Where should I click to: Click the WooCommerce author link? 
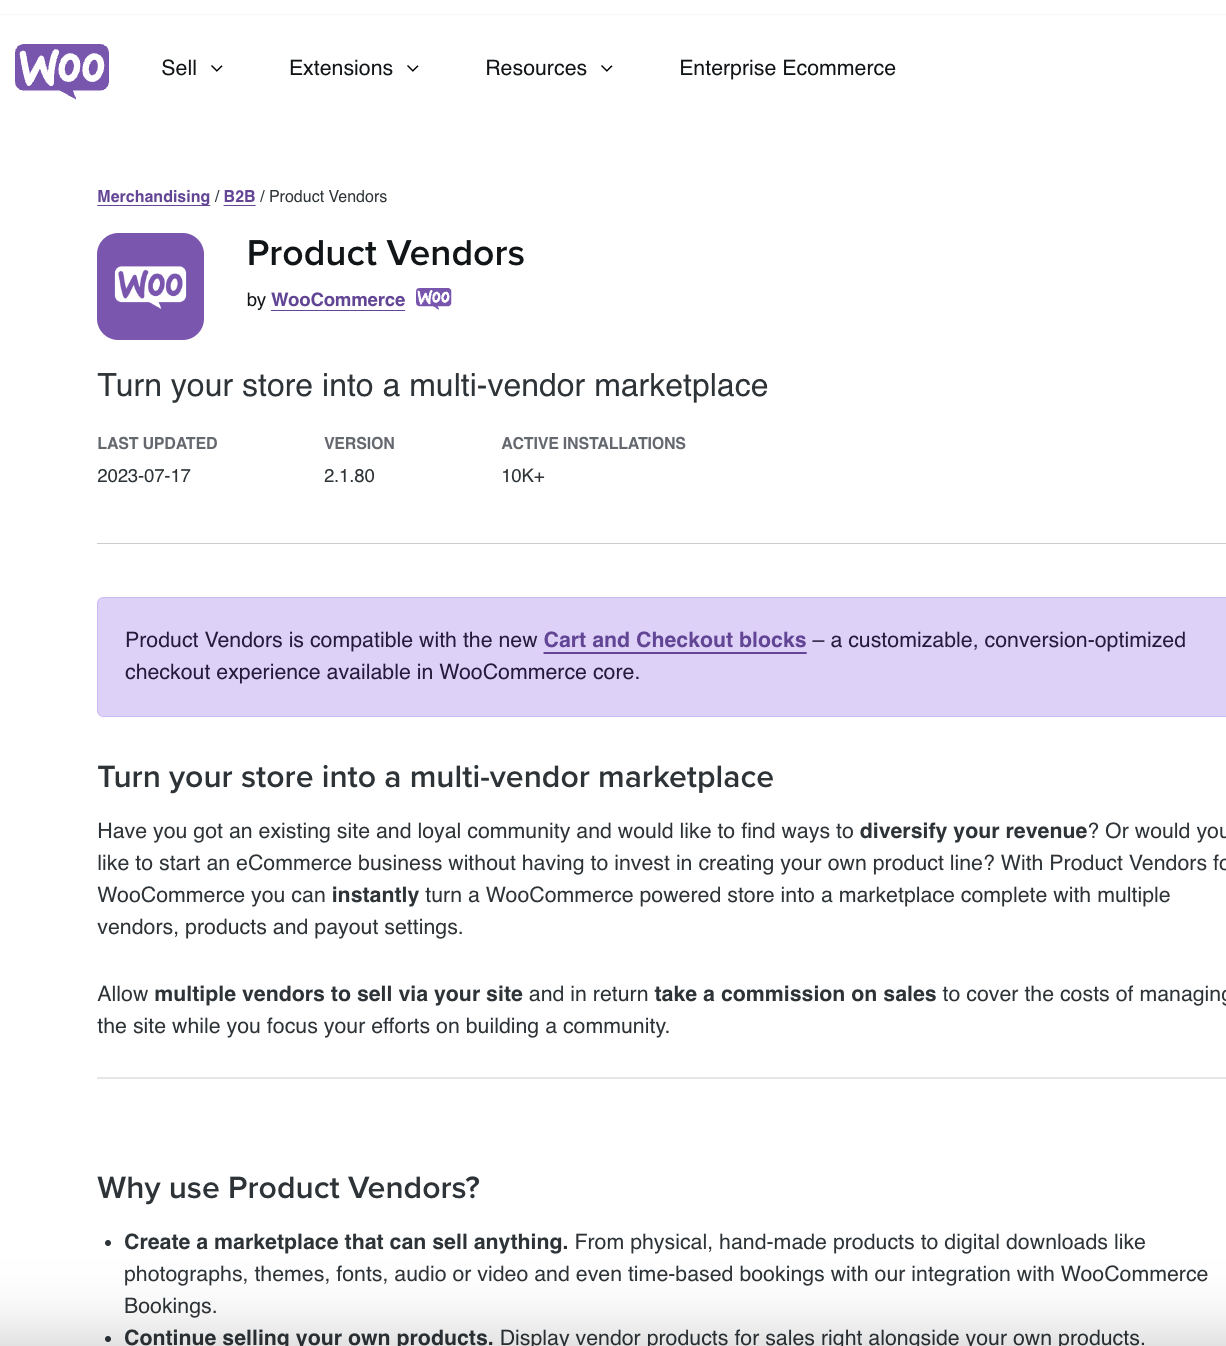[x=337, y=299]
